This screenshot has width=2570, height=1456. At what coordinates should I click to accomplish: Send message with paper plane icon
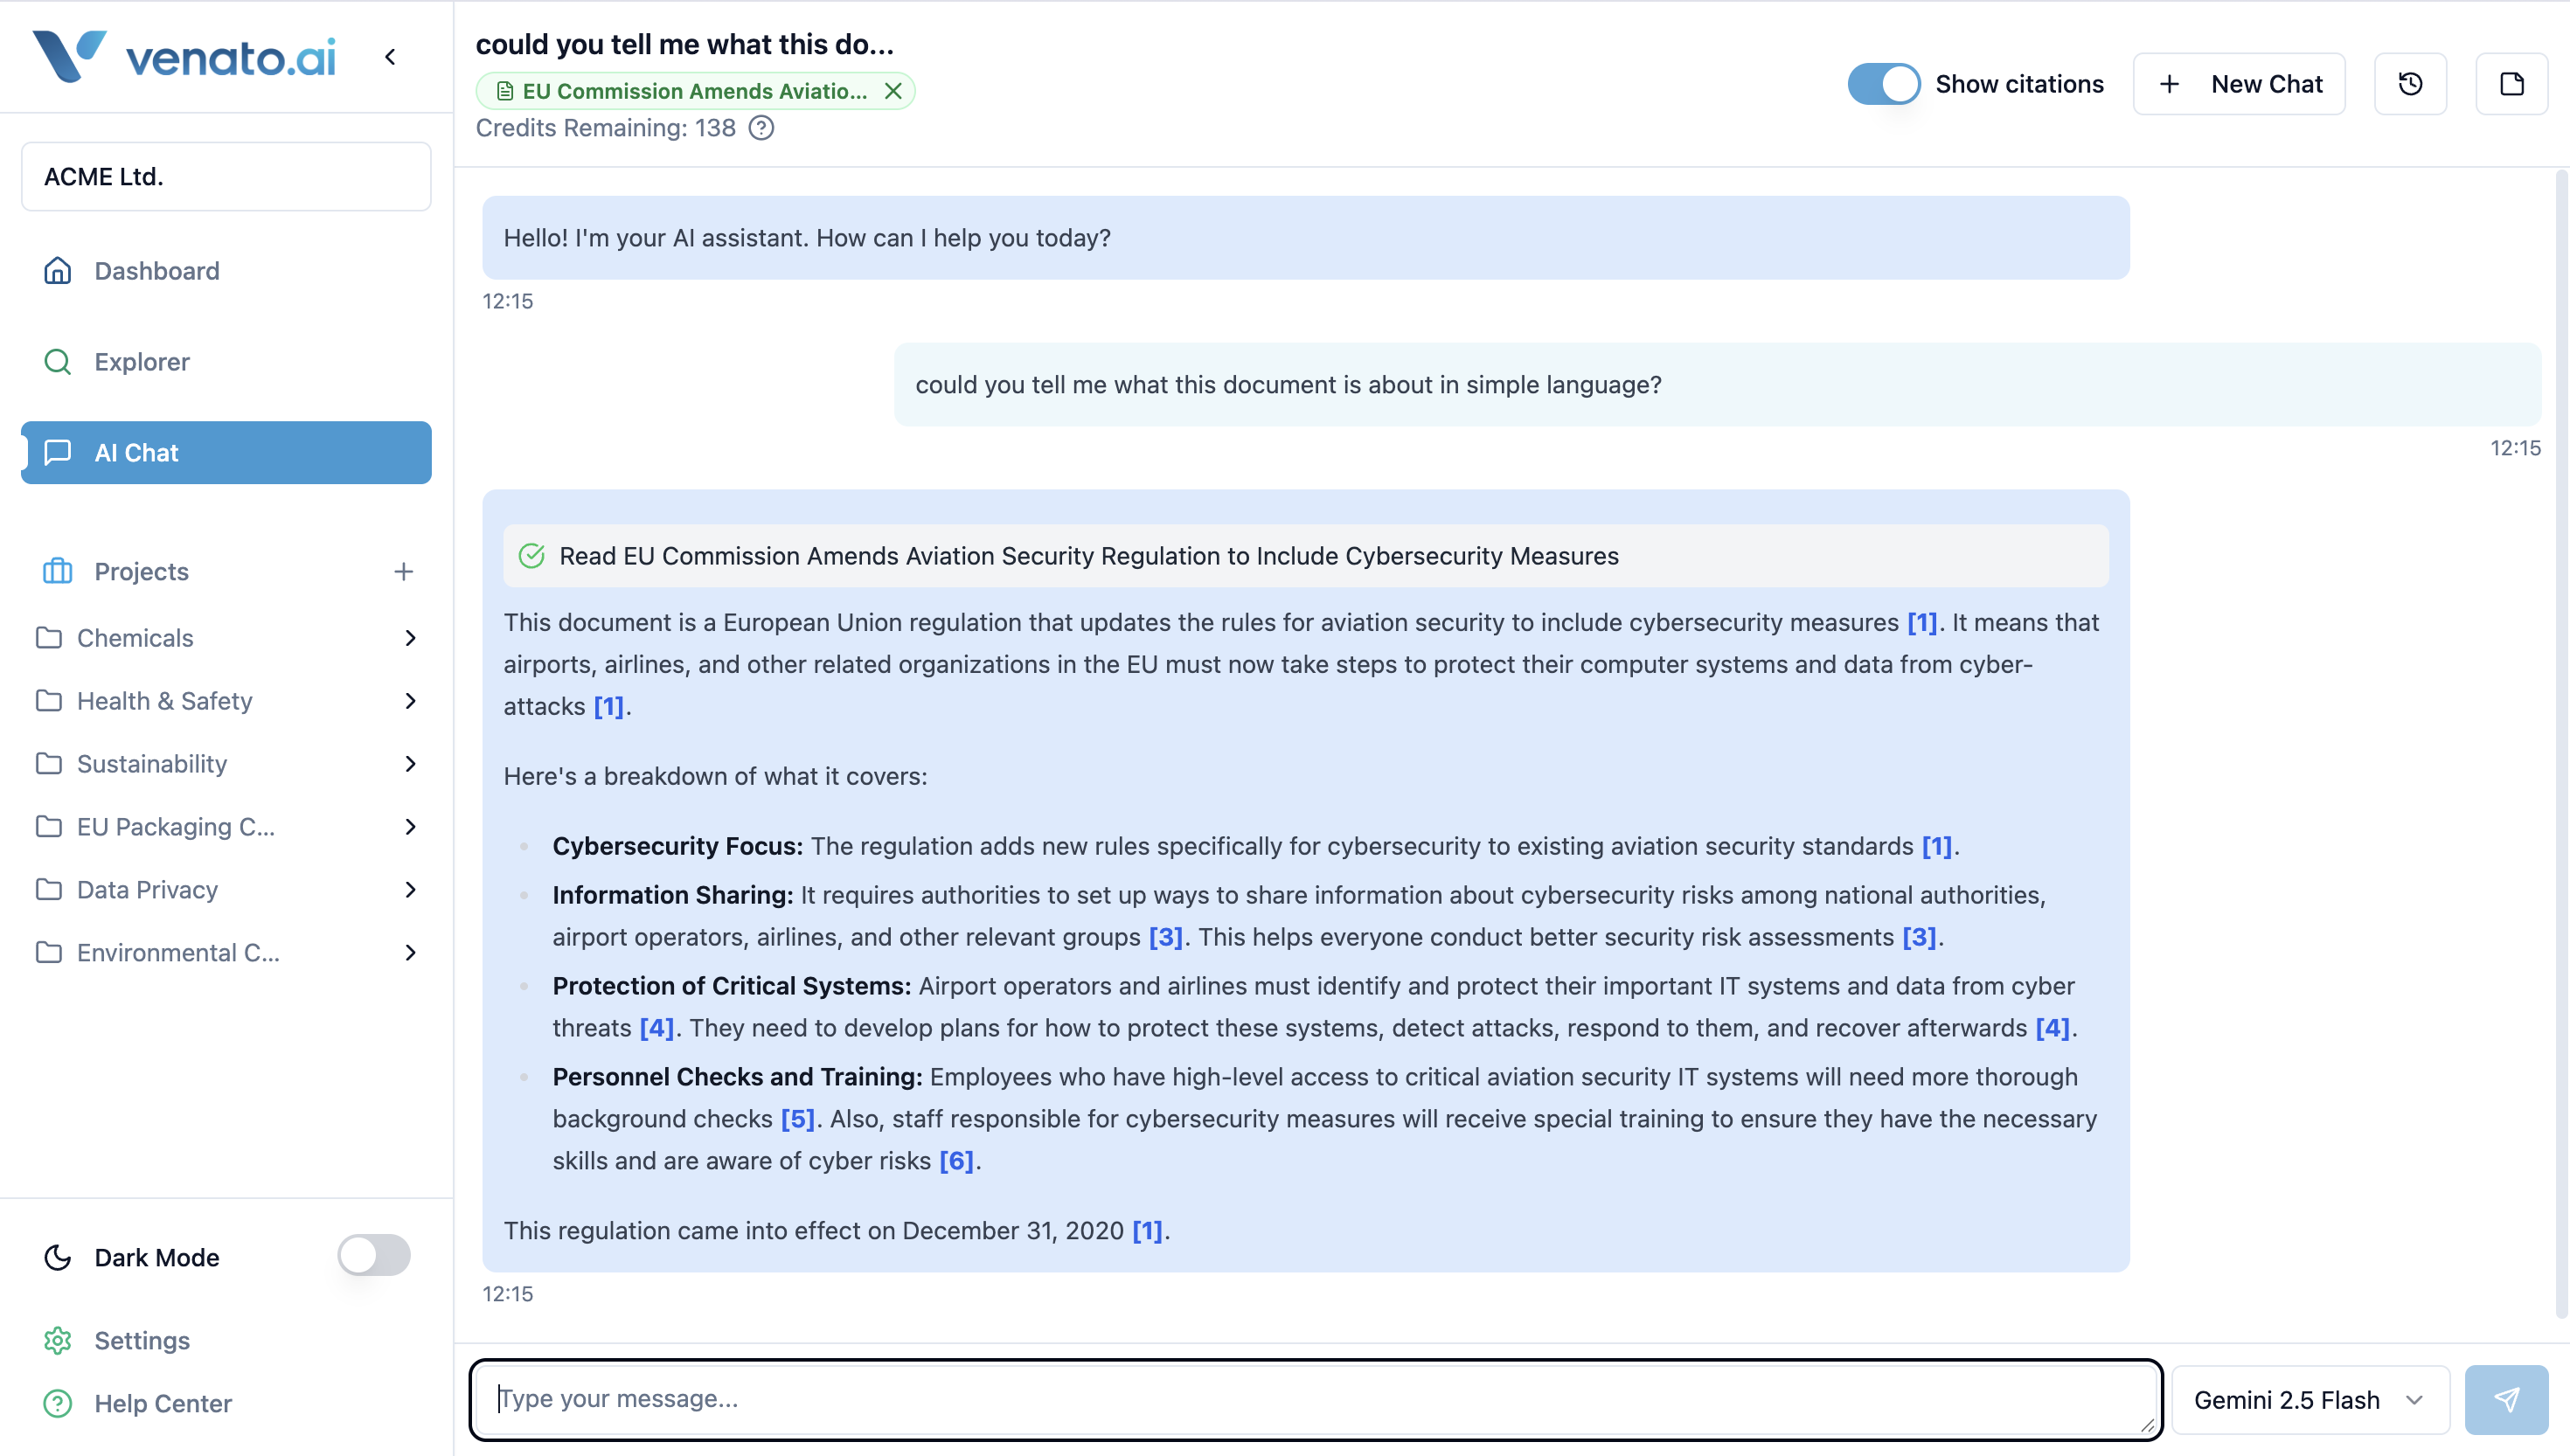click(2505, 1399)
